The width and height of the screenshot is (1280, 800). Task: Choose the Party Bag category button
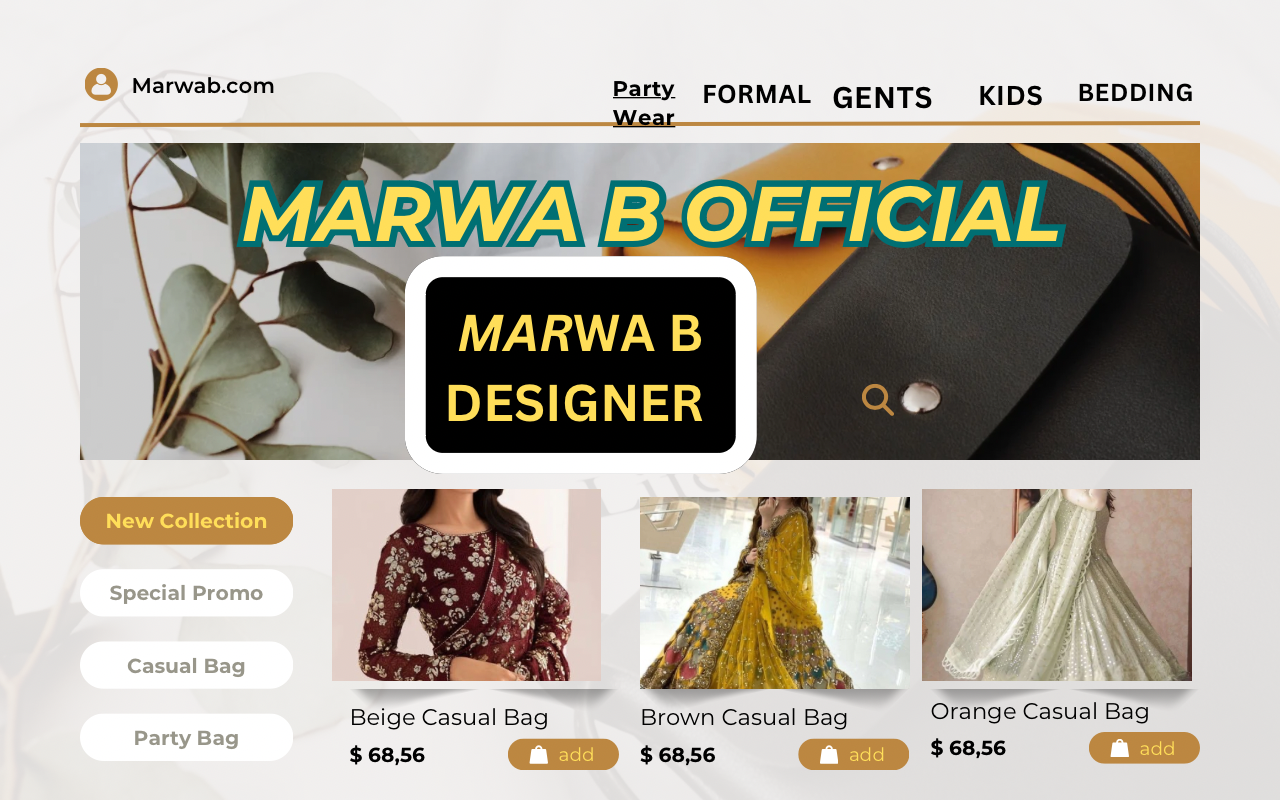click(186, 738)
